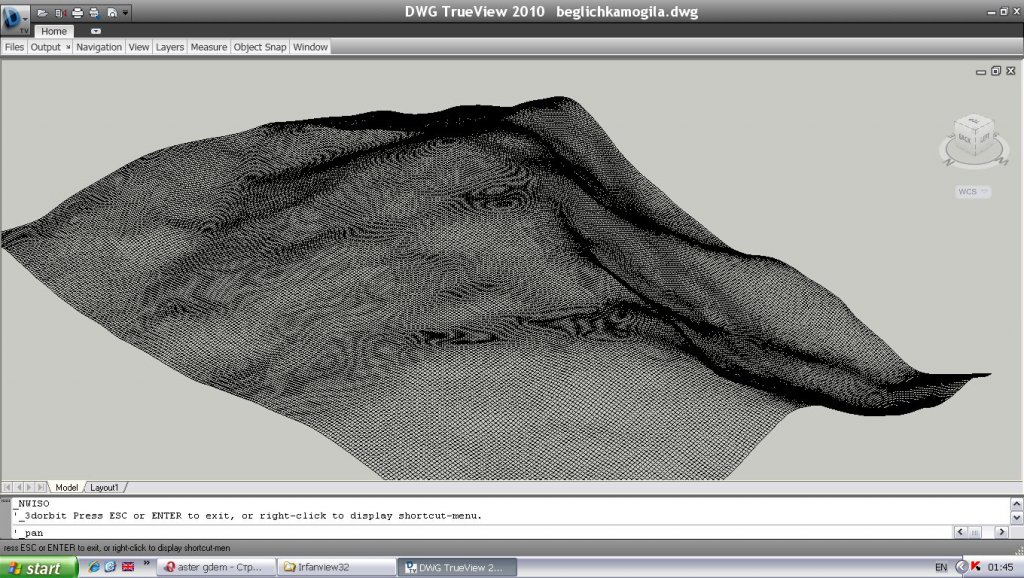The width and height of the screenshot is (1024, 578).
Task: Click the DWG Convert icon in quick access toolbar
Action: pos(59,13)
